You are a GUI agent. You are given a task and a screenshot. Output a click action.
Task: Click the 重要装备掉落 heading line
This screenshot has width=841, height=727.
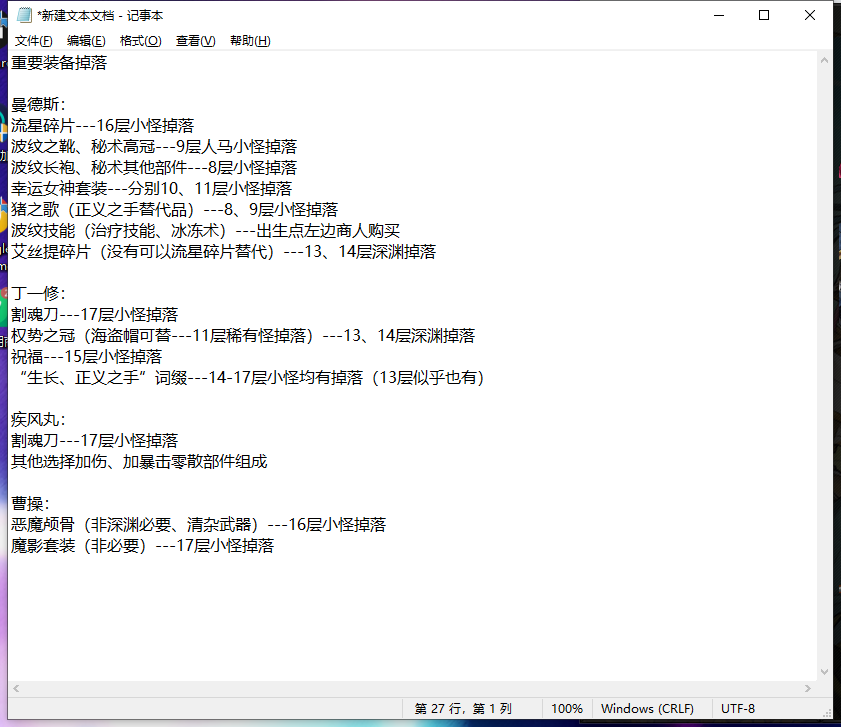[x=59, y=63]
